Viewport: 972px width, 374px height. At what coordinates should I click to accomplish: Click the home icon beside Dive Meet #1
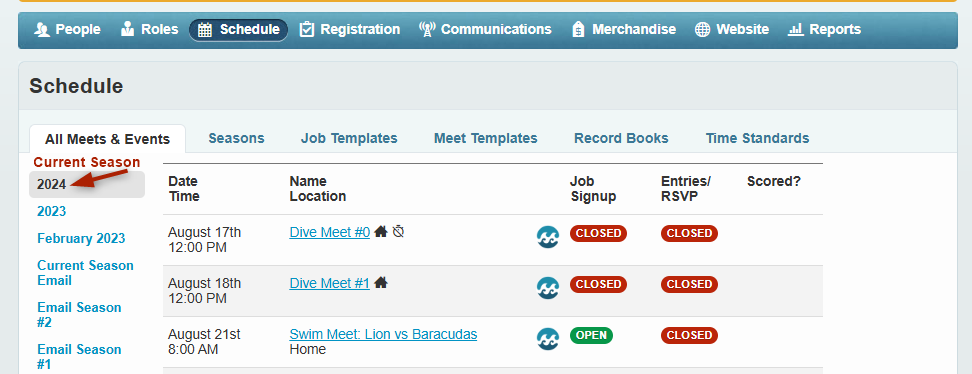[381, 282]
